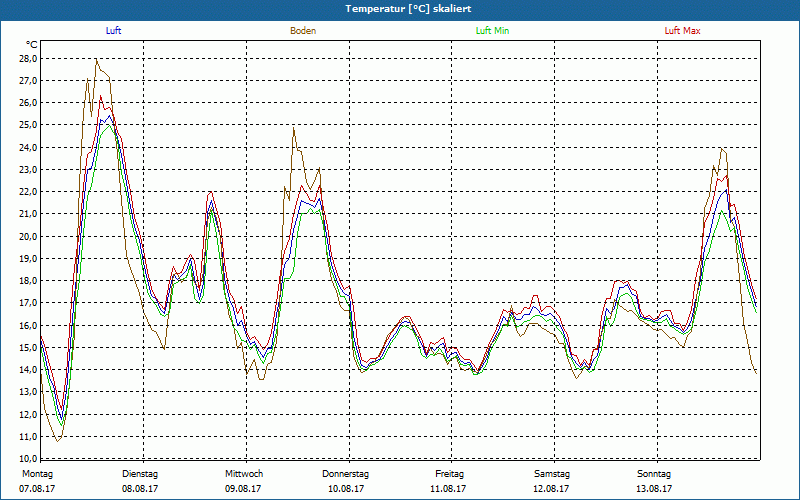Click the 'Samstag' day label

pos(552,474)
